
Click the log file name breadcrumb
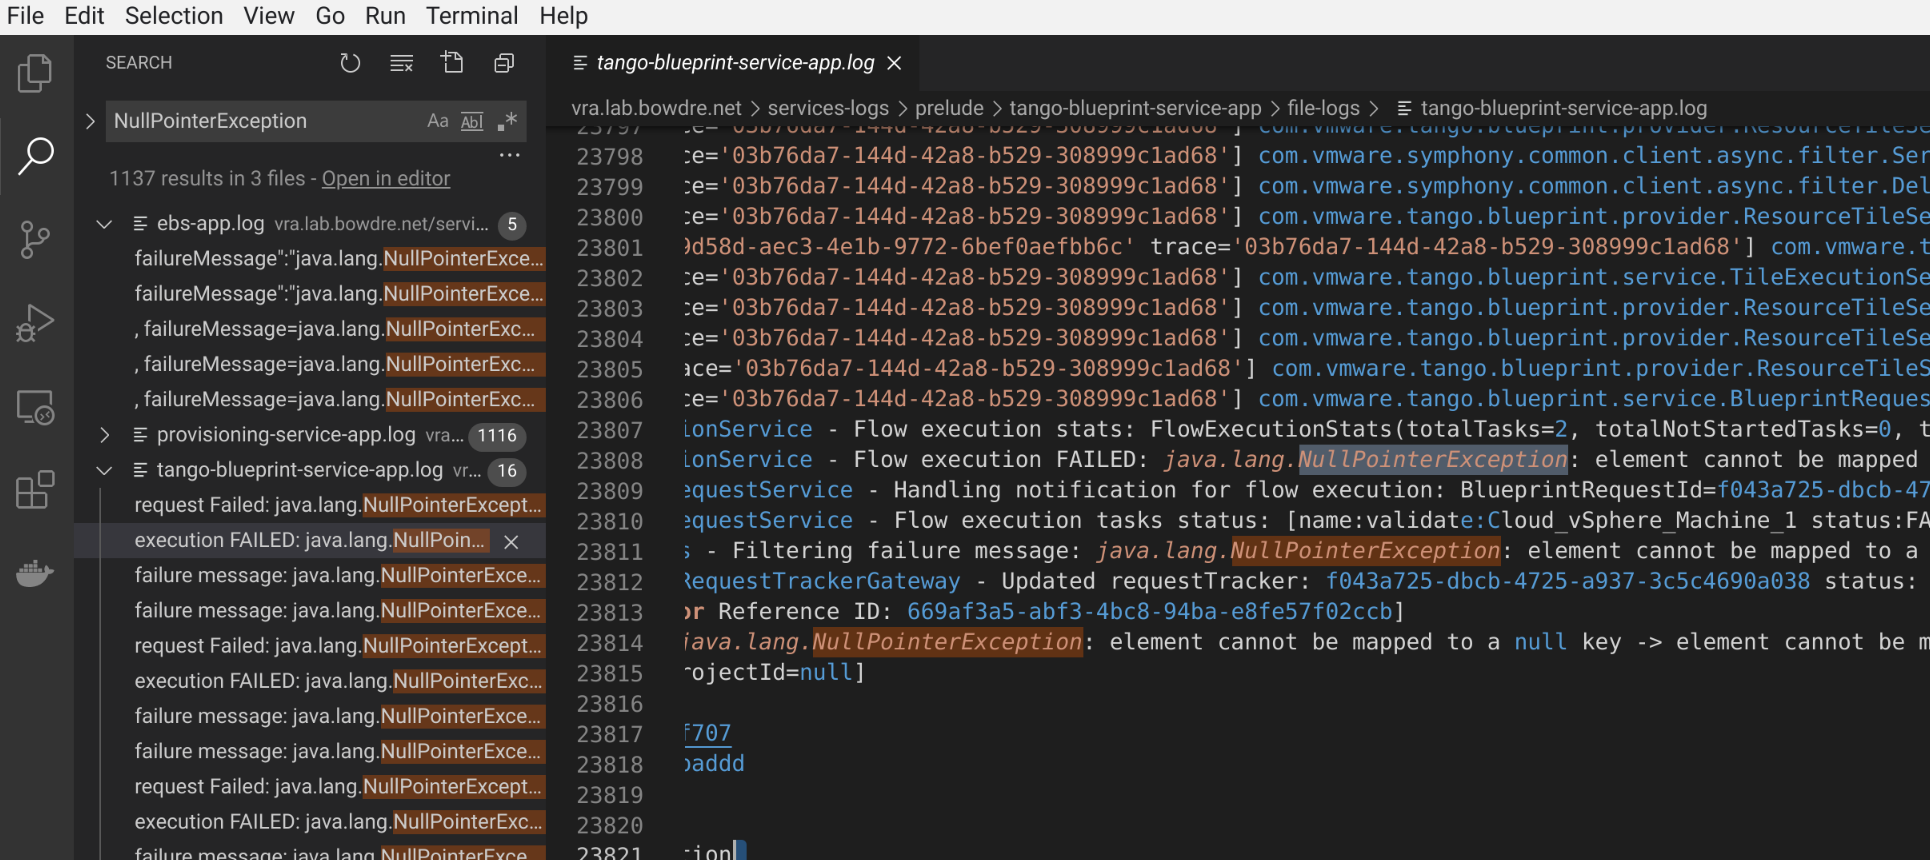[x=1563, y=108]
